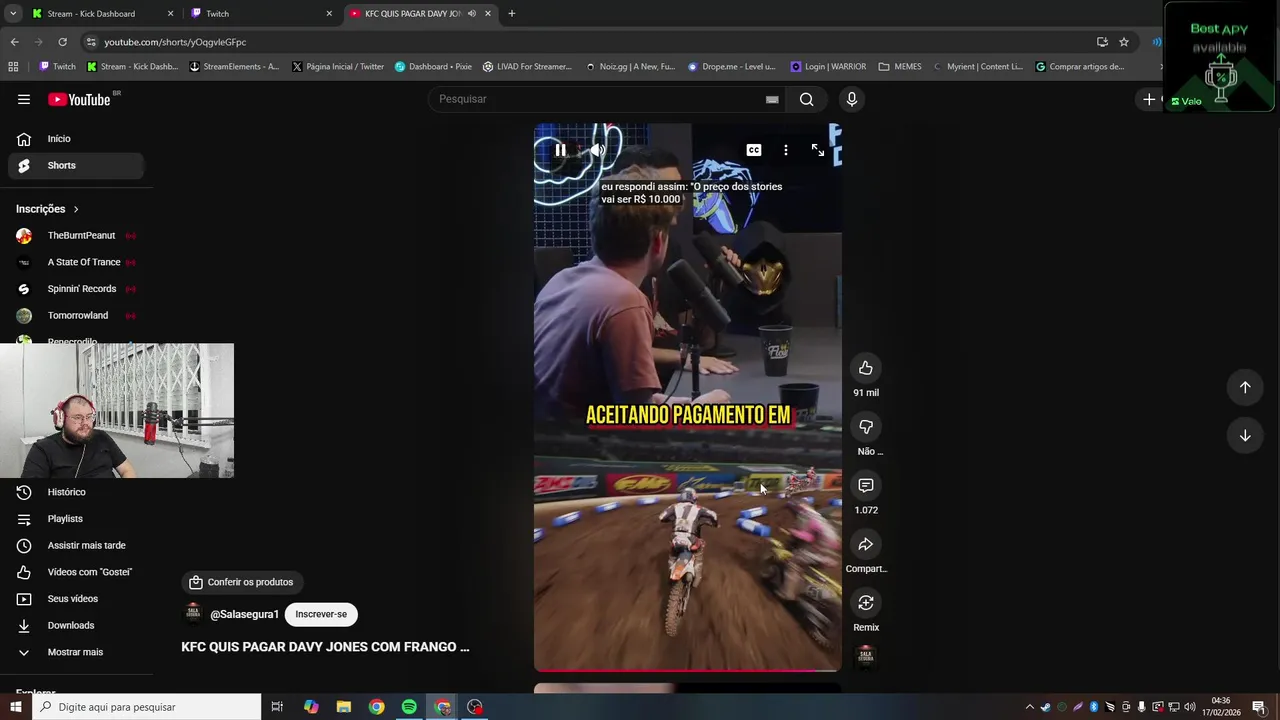Image resolution: width=1280 pixels, height=720 pixels.
Task: Open Seus vídeos in sidebar
Action: pos(76,599)
